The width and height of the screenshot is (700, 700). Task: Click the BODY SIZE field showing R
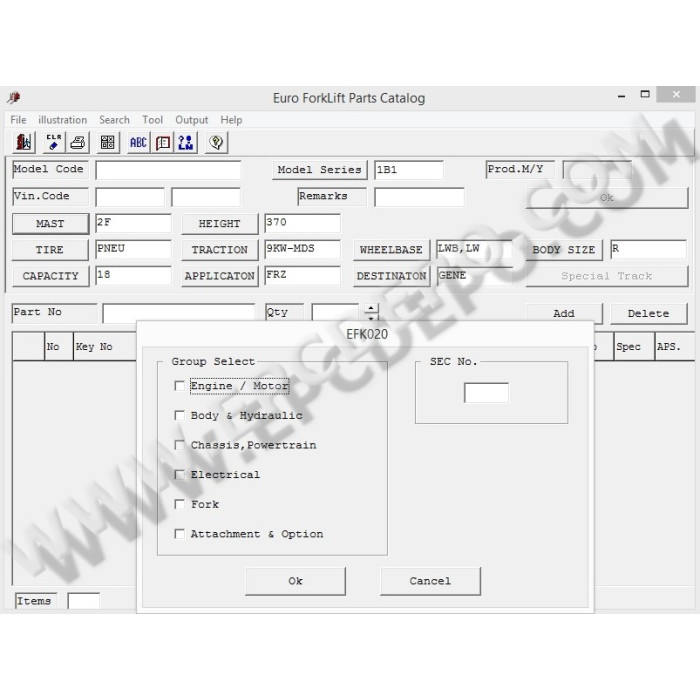648,250
